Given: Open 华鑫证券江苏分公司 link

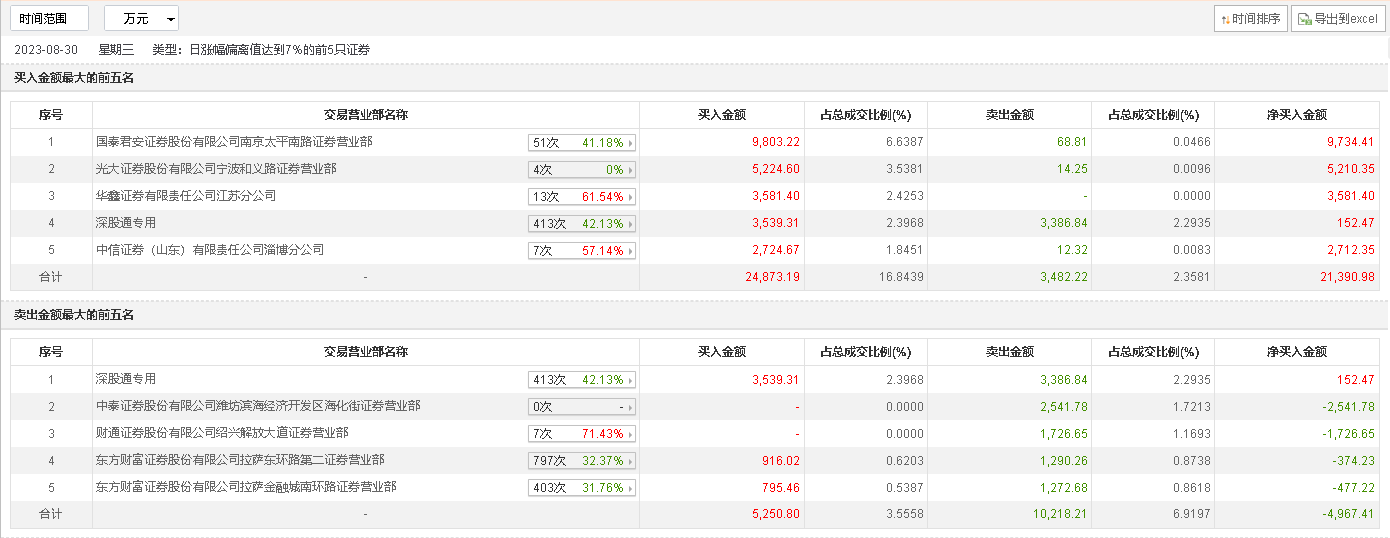Looking at the screenshot, I should tap(186, 196).
